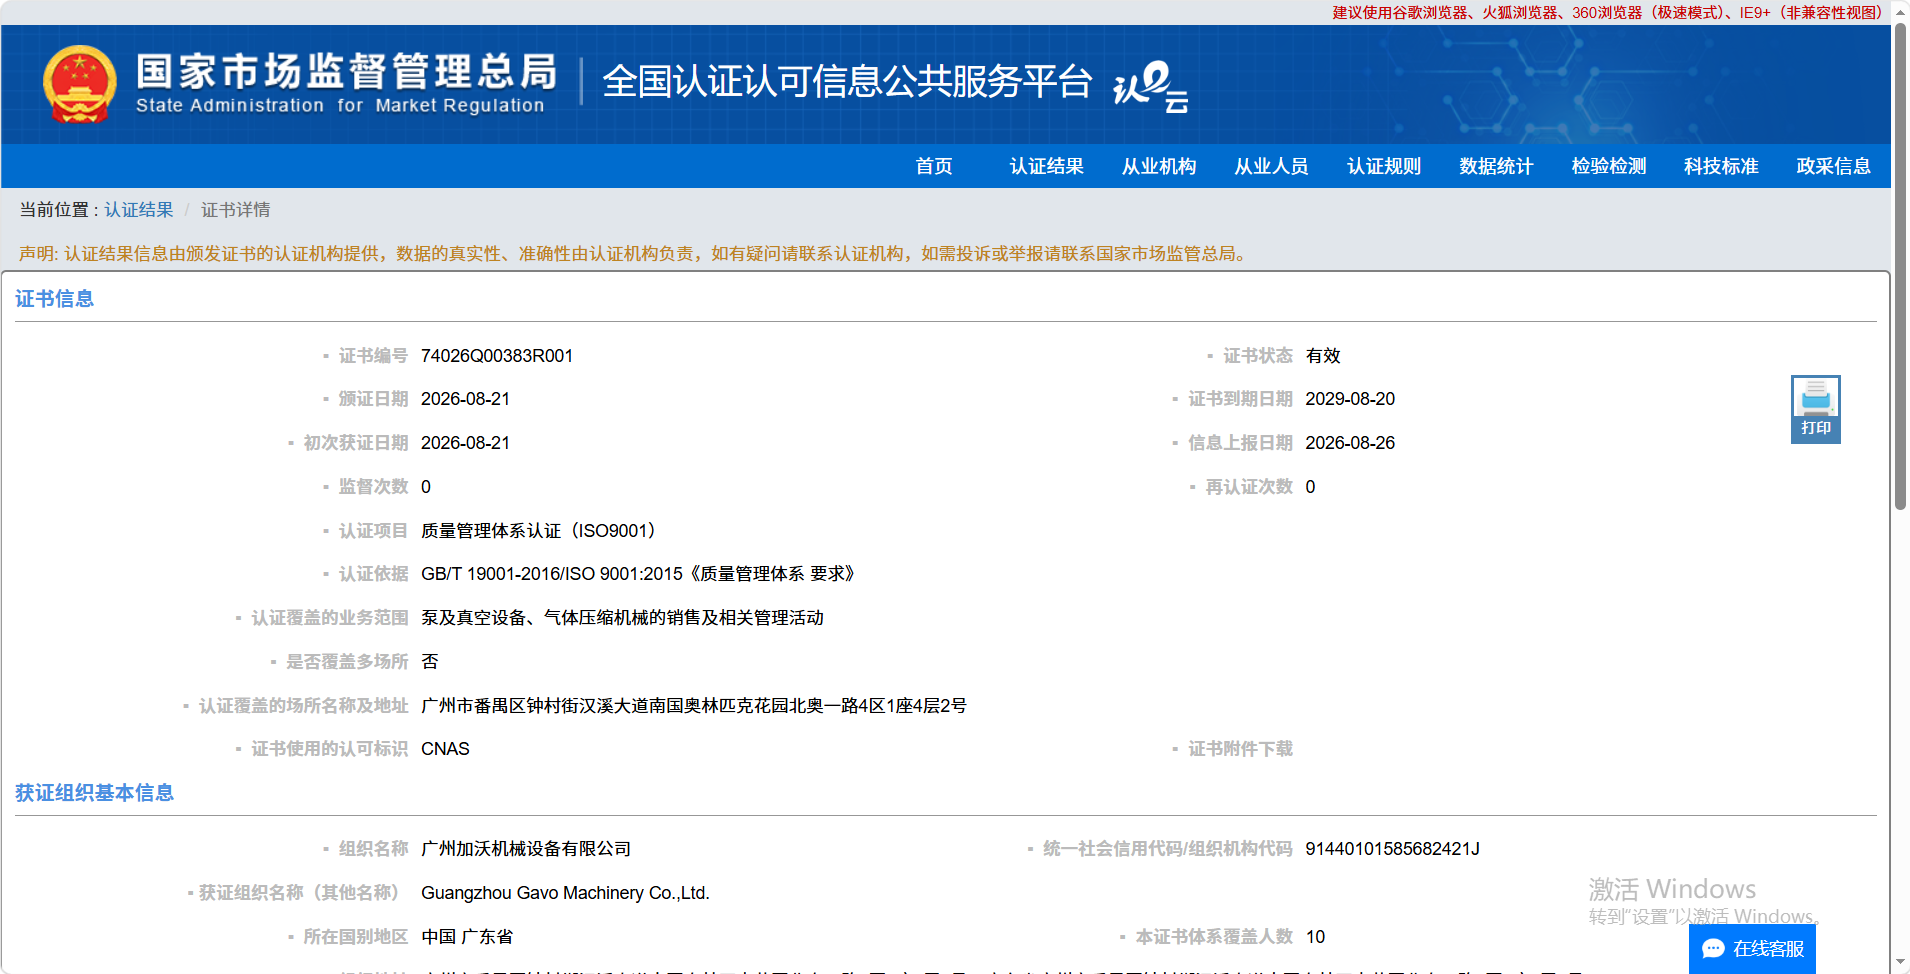The height and width of the screenshot is (974, 1910).
Task: Click organization name 广州加沃机械设备有限公司
Action: 526,849
